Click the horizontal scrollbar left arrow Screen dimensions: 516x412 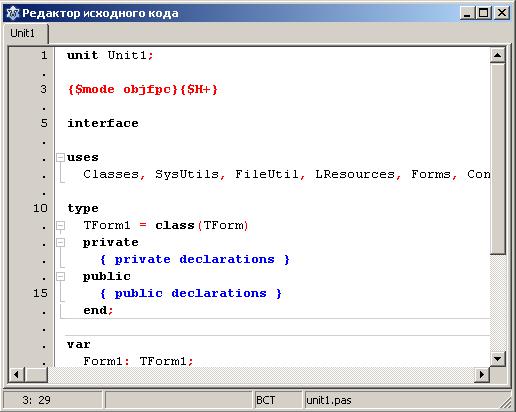point(16,374)
